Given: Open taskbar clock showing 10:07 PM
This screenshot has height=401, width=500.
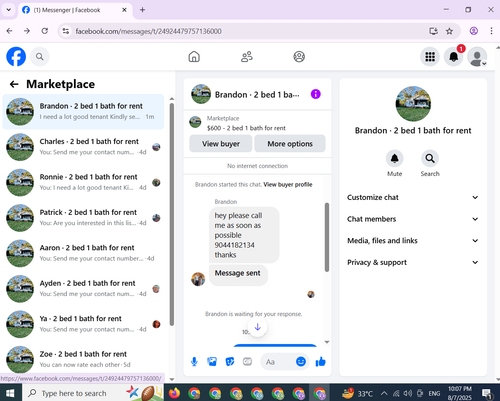Looking at the screenshot, I should [x=460, y=393].
